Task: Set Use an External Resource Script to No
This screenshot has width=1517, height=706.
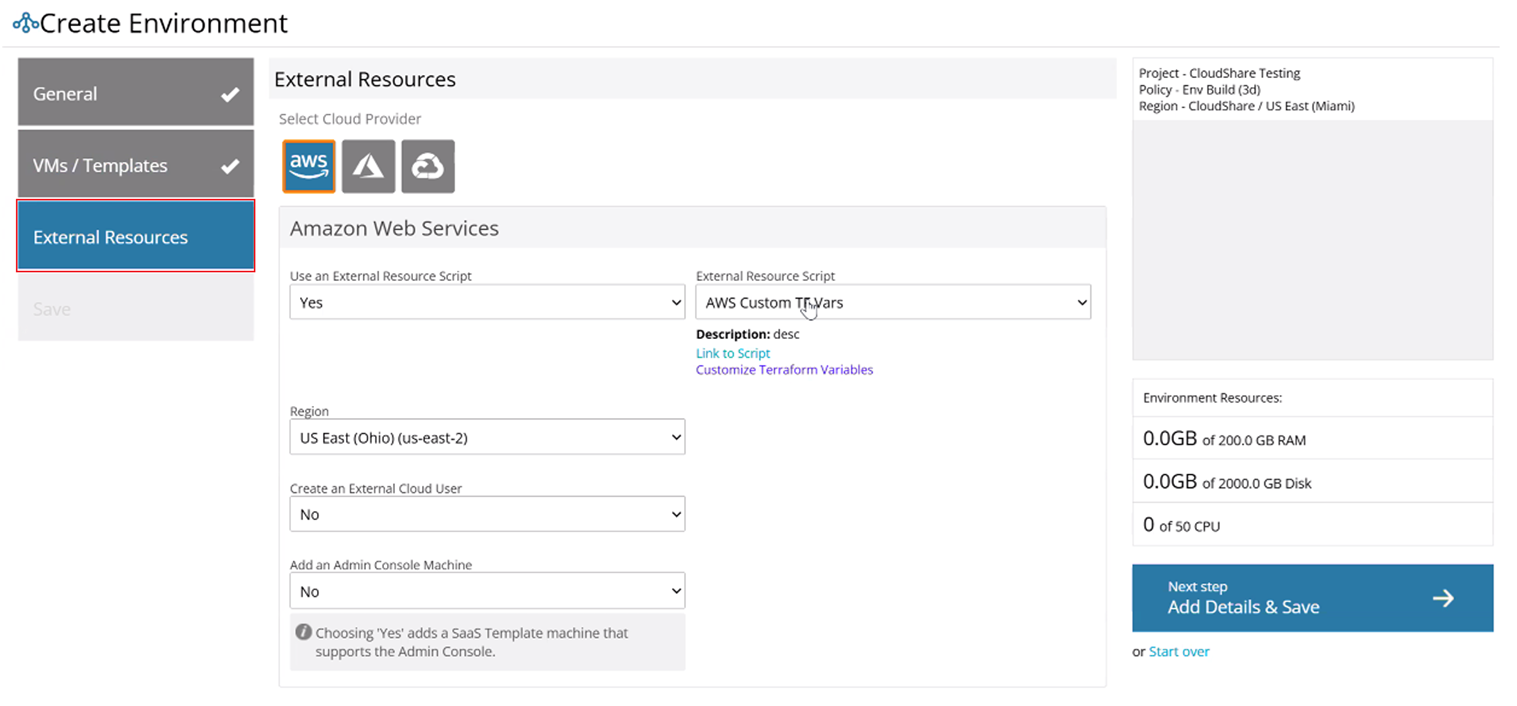Action: coord(487,301)
